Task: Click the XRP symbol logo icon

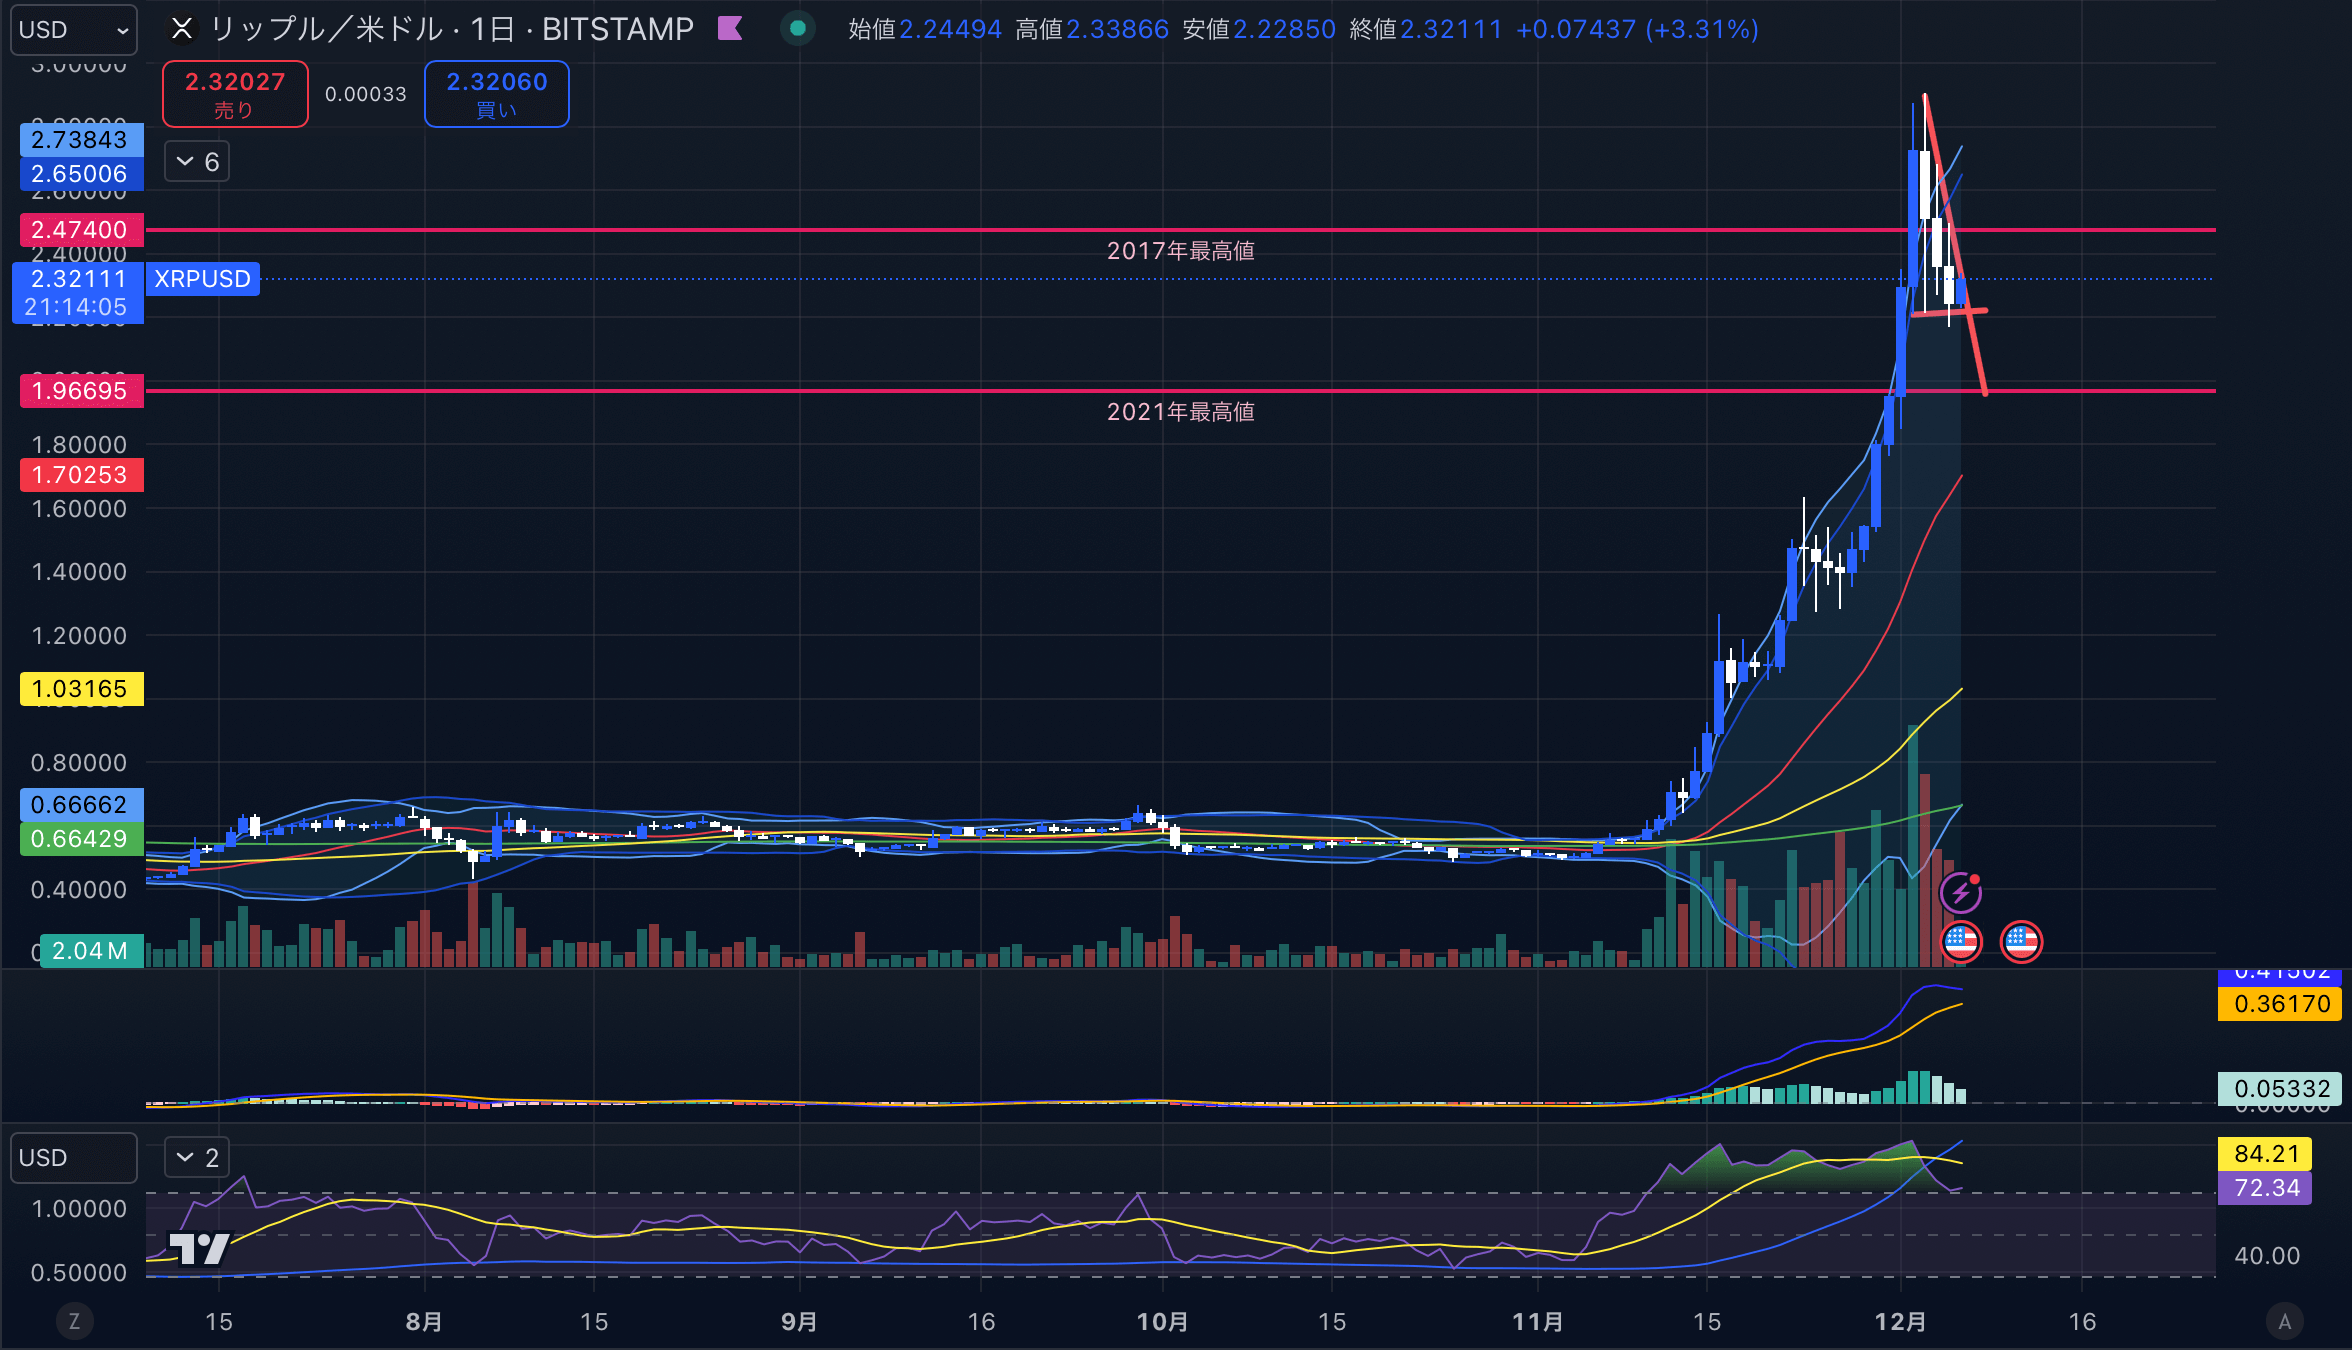Action: 182,29
